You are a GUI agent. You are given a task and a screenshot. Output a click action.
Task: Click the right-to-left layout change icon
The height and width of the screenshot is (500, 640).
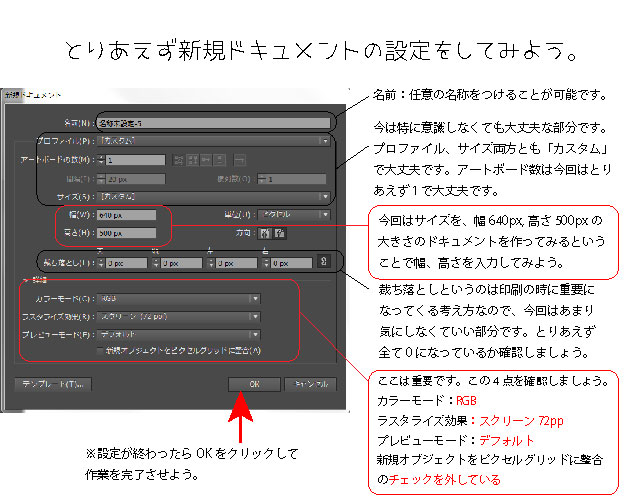click(240, 160)
